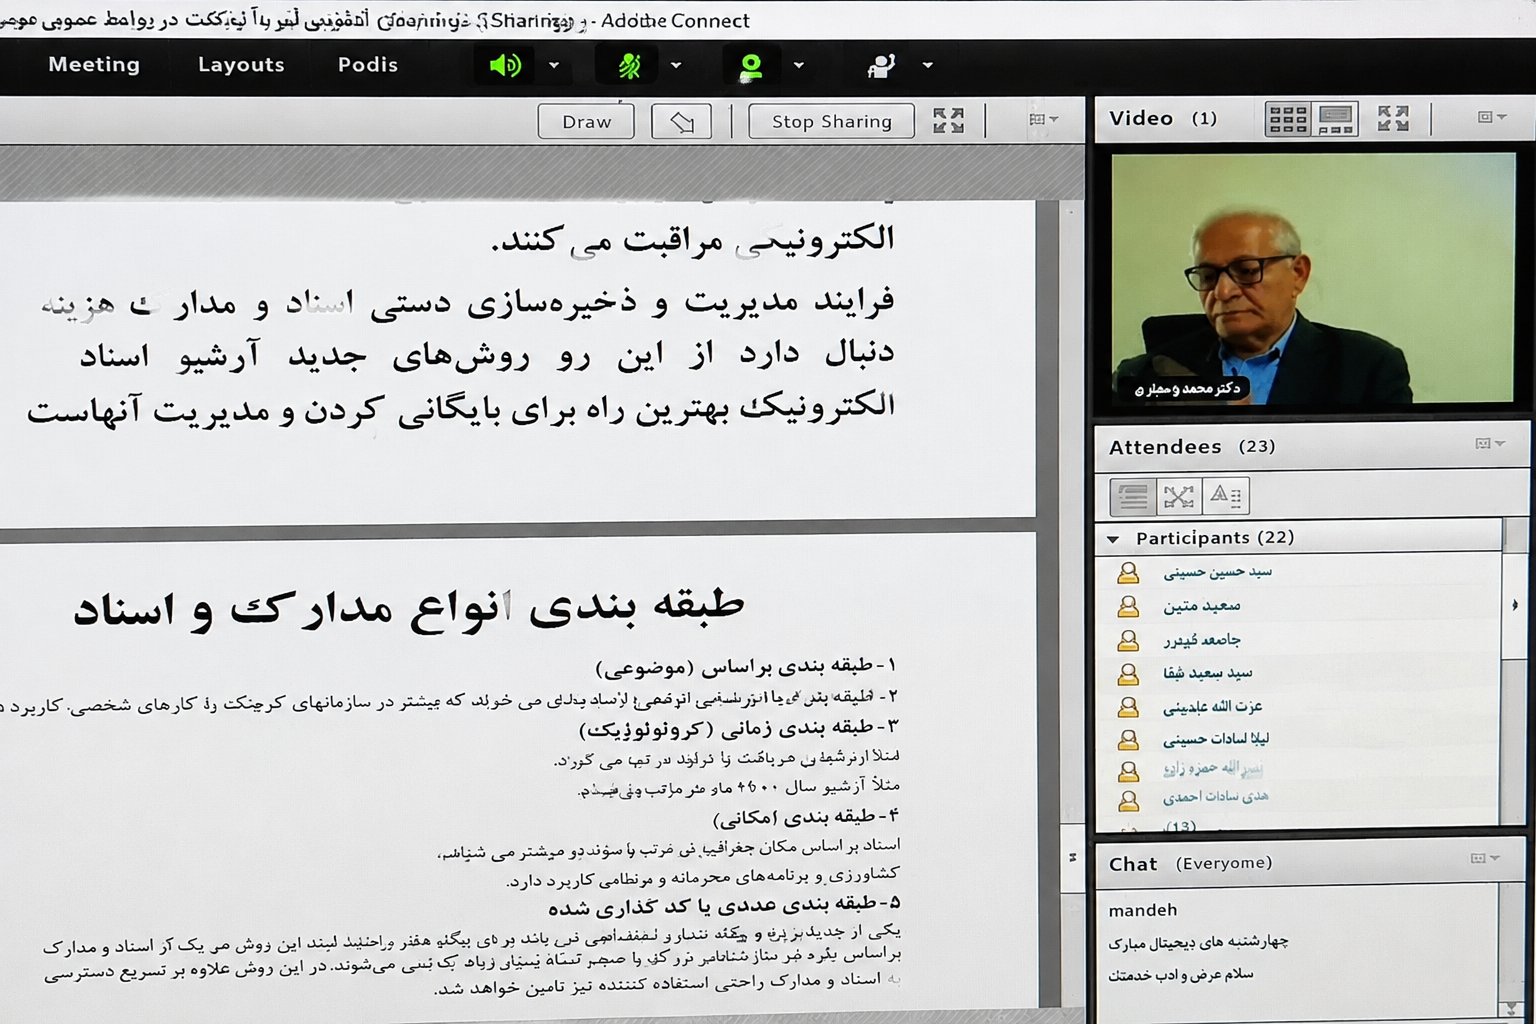This screenshot has height=1024, width=1536.
Task: Click the Stop Sharing button
Action: (831, 121)
